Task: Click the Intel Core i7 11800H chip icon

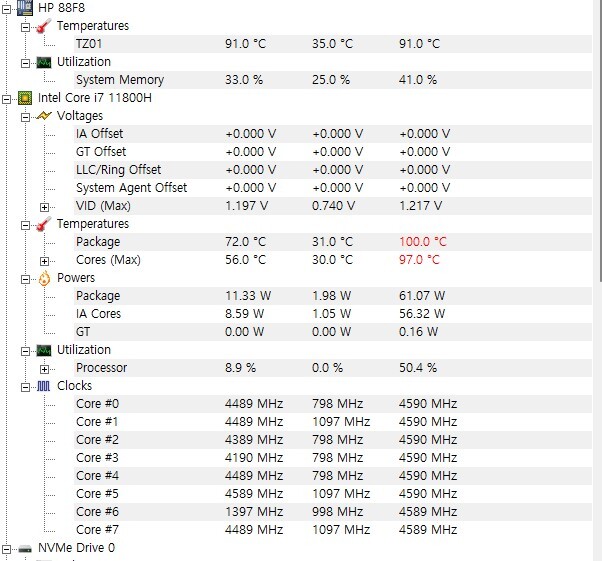Action: tap(24, 98)
